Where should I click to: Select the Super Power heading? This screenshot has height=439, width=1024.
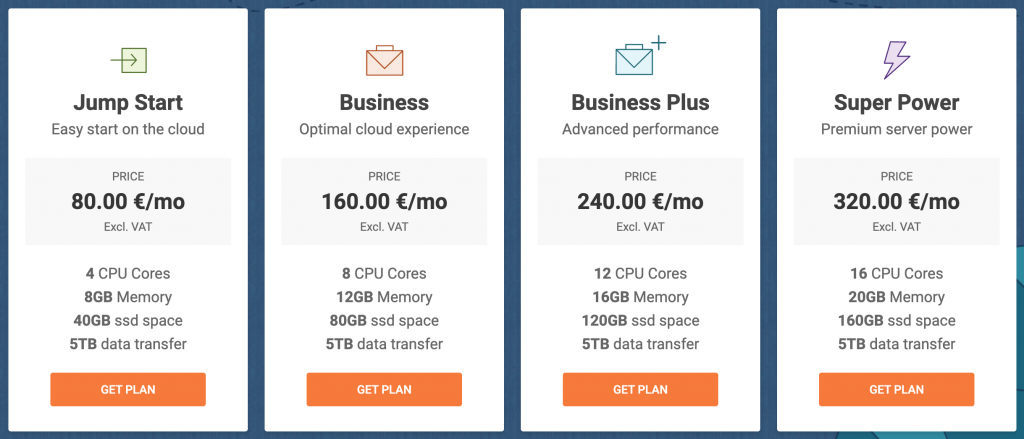[896, 103]
